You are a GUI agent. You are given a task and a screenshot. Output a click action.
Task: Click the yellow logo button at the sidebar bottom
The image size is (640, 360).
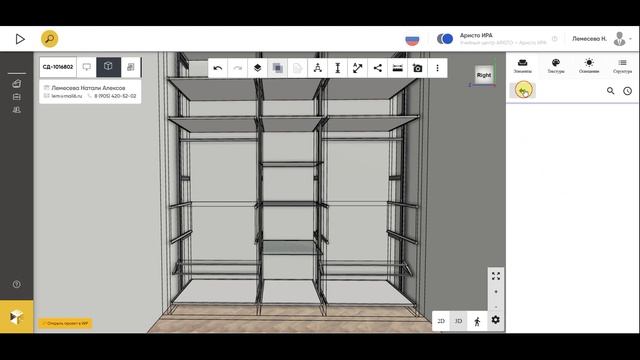(17, 317)
